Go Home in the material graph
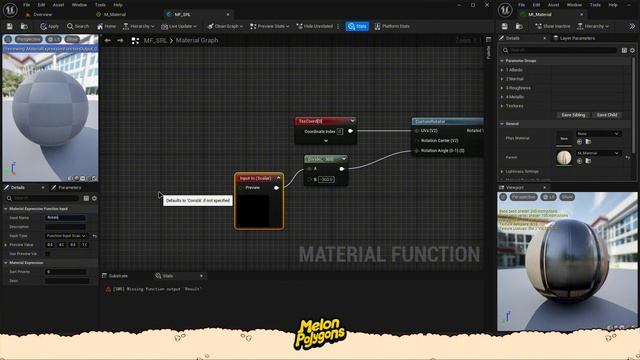This screenshot has height=360, width=640. pyautogui.click(x=107, y=26)
